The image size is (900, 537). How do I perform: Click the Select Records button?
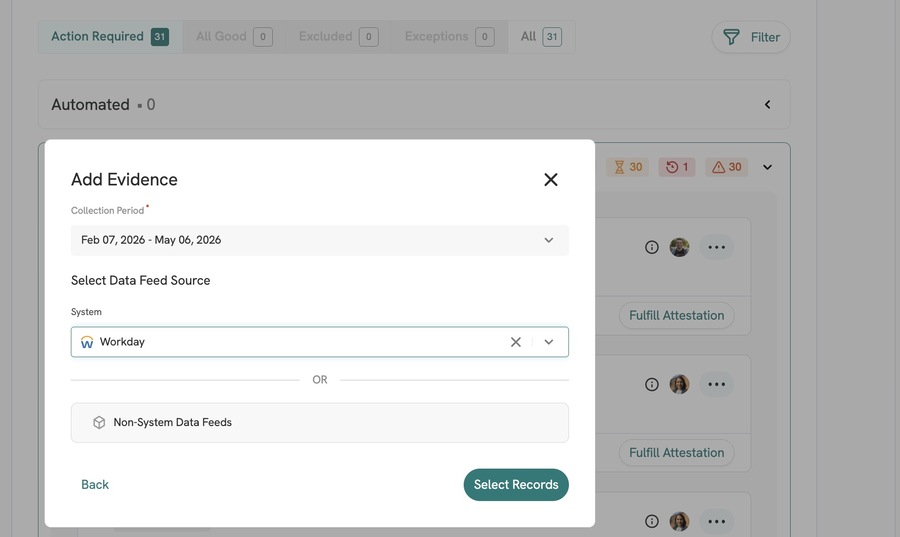click(516, 485)
